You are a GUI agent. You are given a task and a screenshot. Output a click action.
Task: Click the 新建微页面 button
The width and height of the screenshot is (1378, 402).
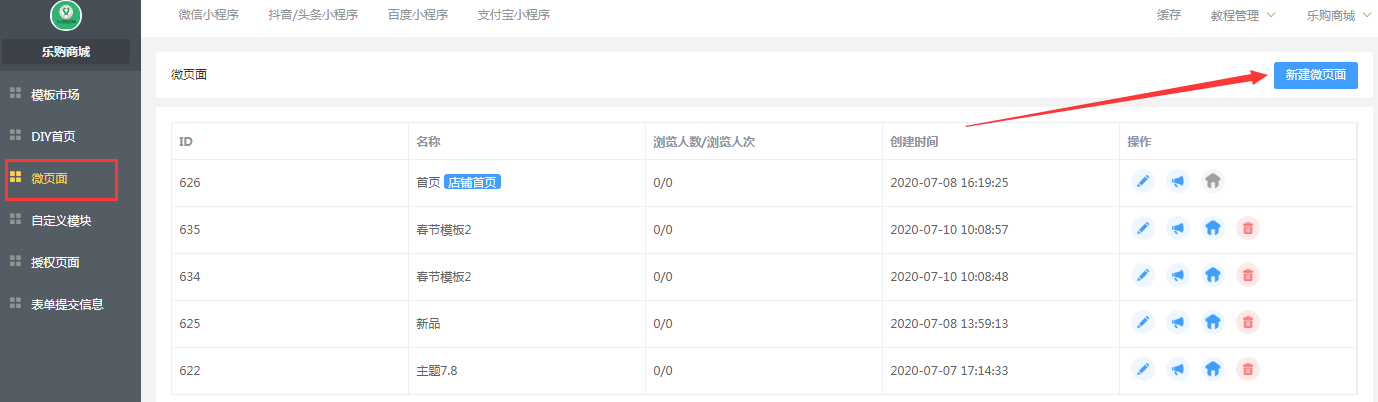(x=1315, y=75)
